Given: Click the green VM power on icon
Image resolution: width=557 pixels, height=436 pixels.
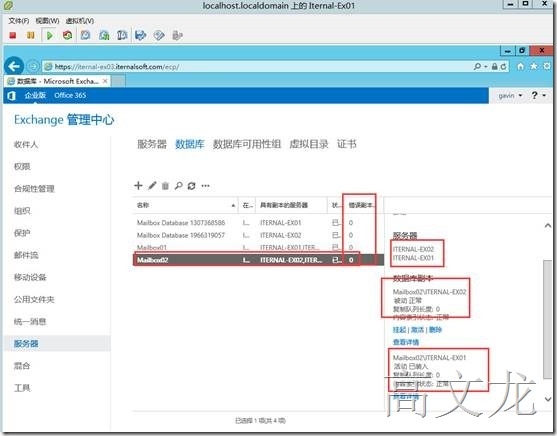Looking at the screenshot, I should coord(49,35).
